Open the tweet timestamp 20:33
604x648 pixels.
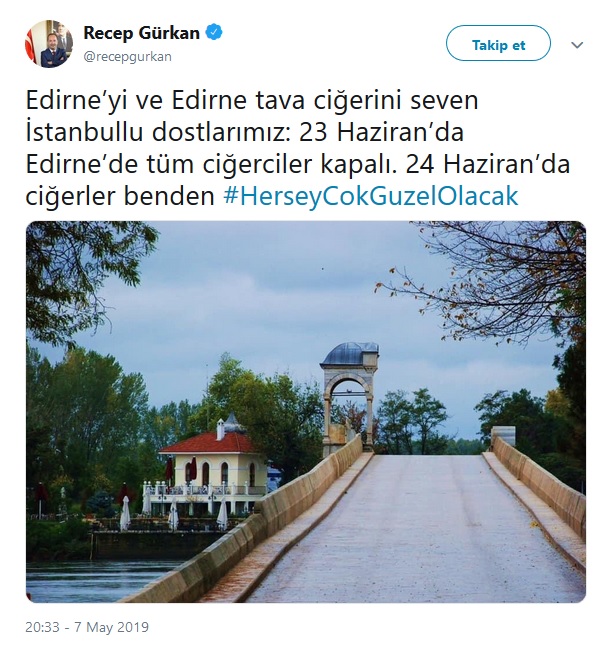tap(42, 627)
